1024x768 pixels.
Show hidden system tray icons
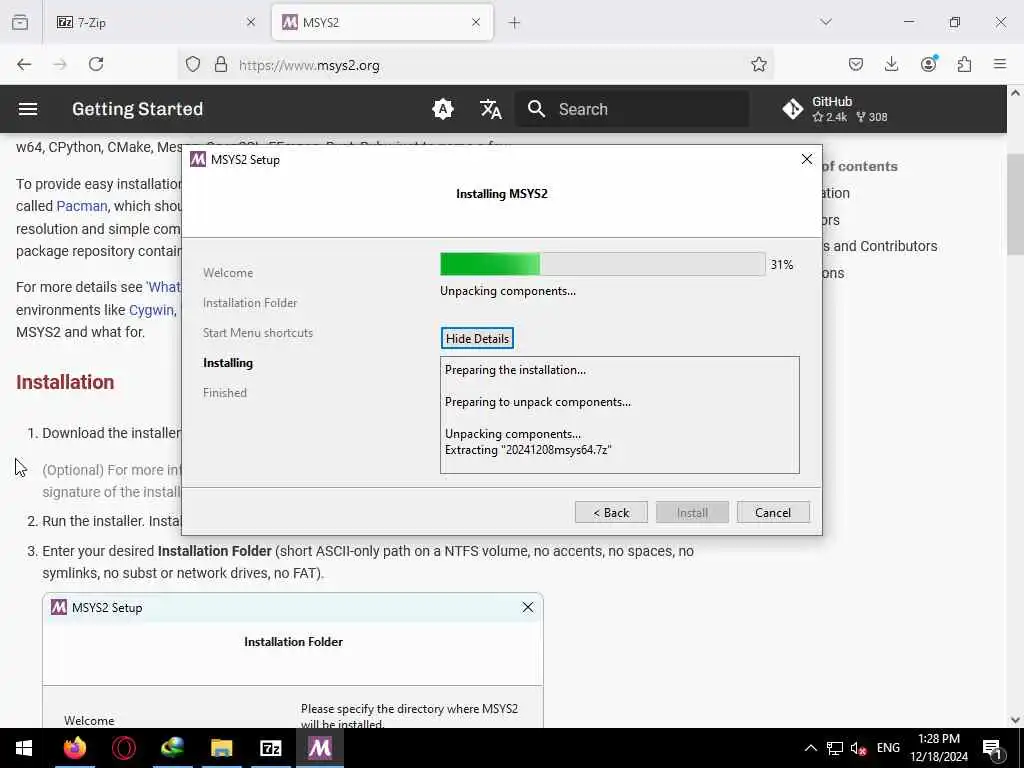coord(810,748)
